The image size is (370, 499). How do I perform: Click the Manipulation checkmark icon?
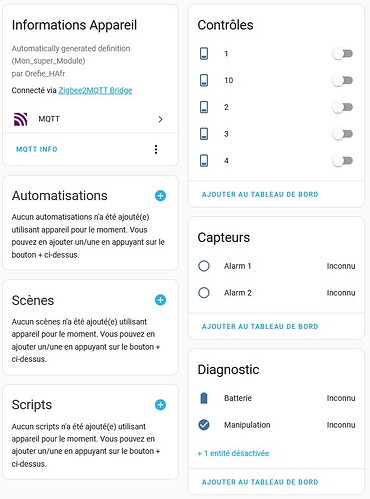pyautogui.click(x=204, y=425)
